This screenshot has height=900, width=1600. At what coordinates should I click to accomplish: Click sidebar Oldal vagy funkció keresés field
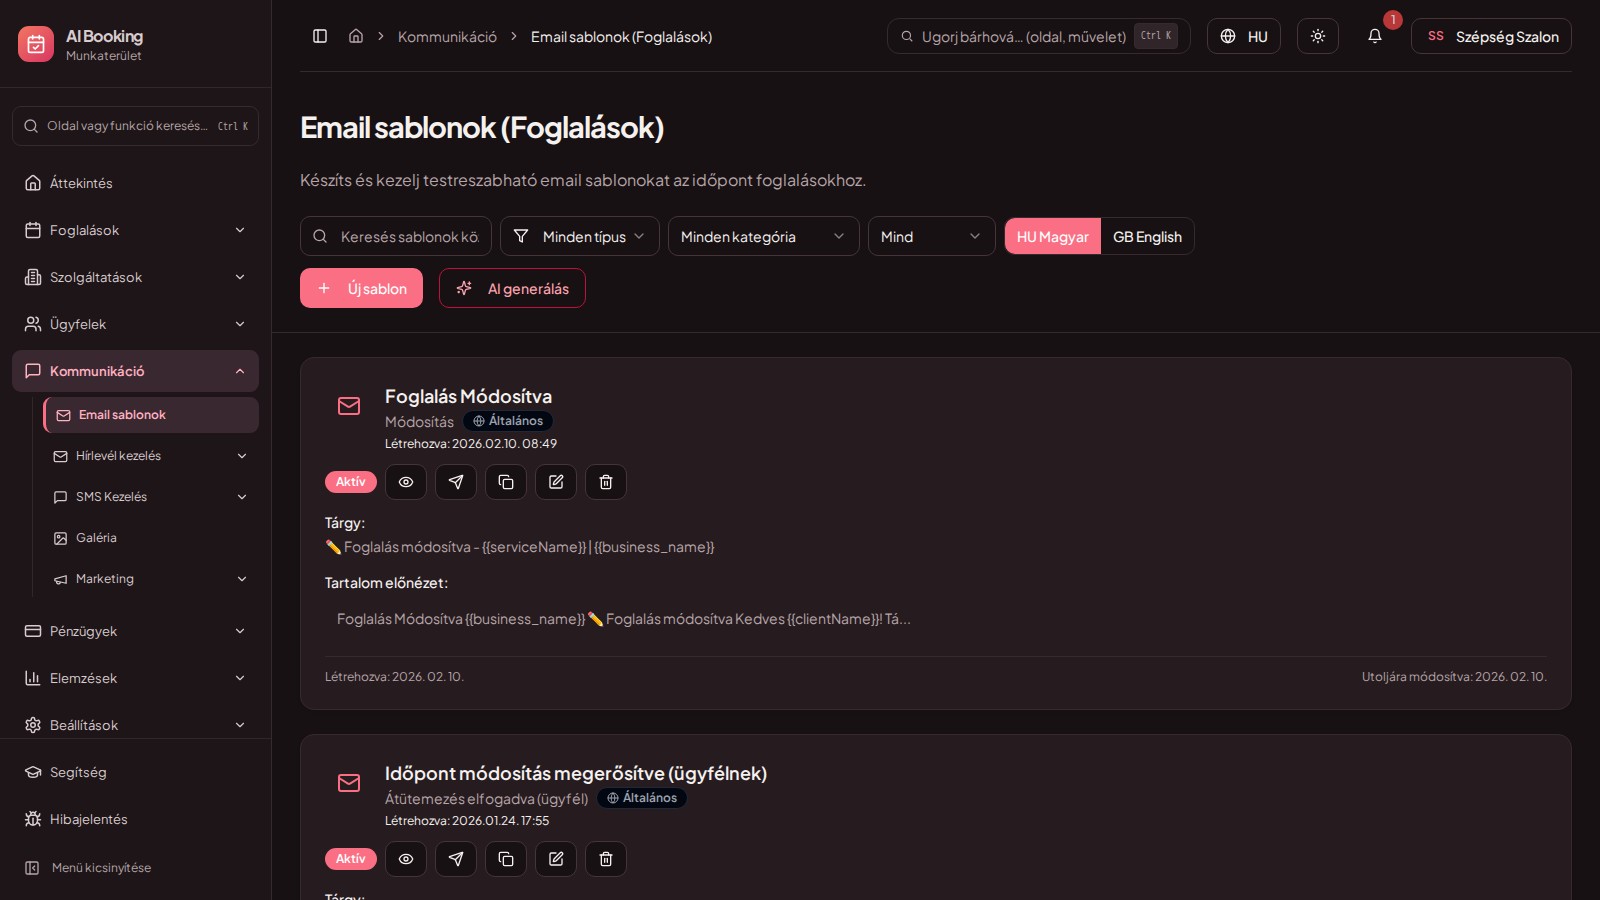pyautogui.click(x=135, y=126)
